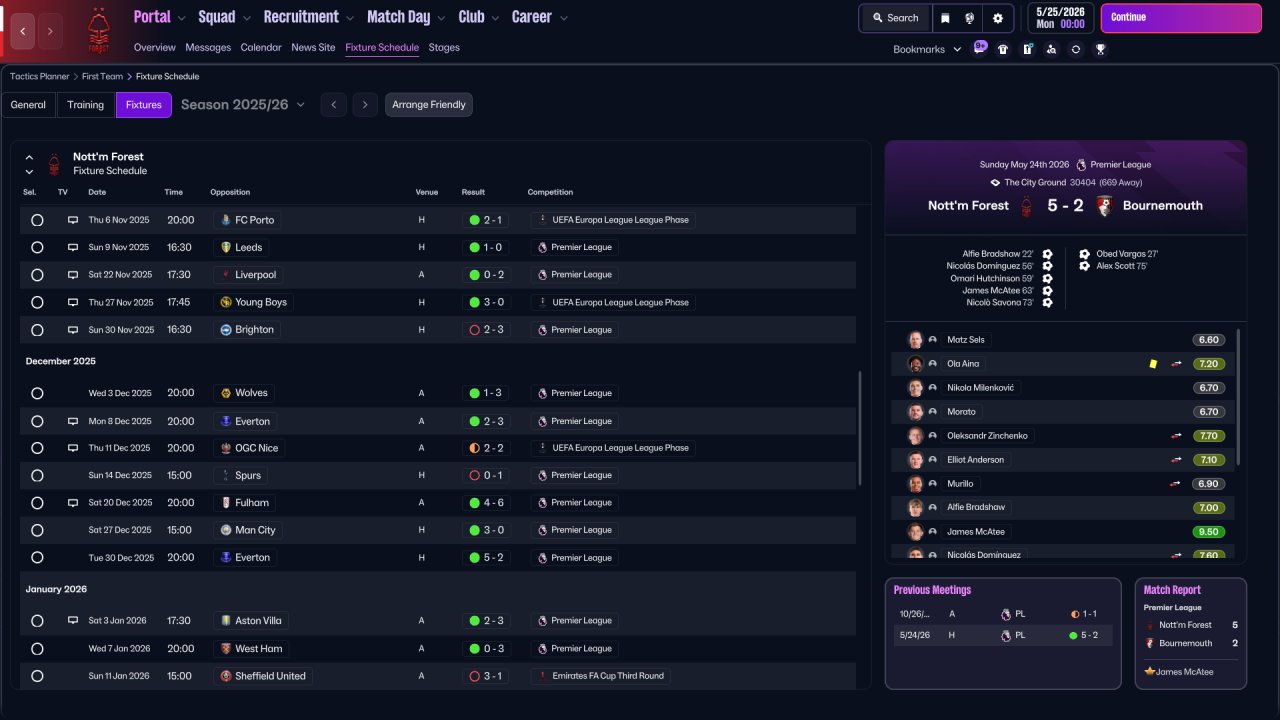This screenshot has height=720, width=1280.
Task: Open the Club dropdown menu
Action: 479,17
